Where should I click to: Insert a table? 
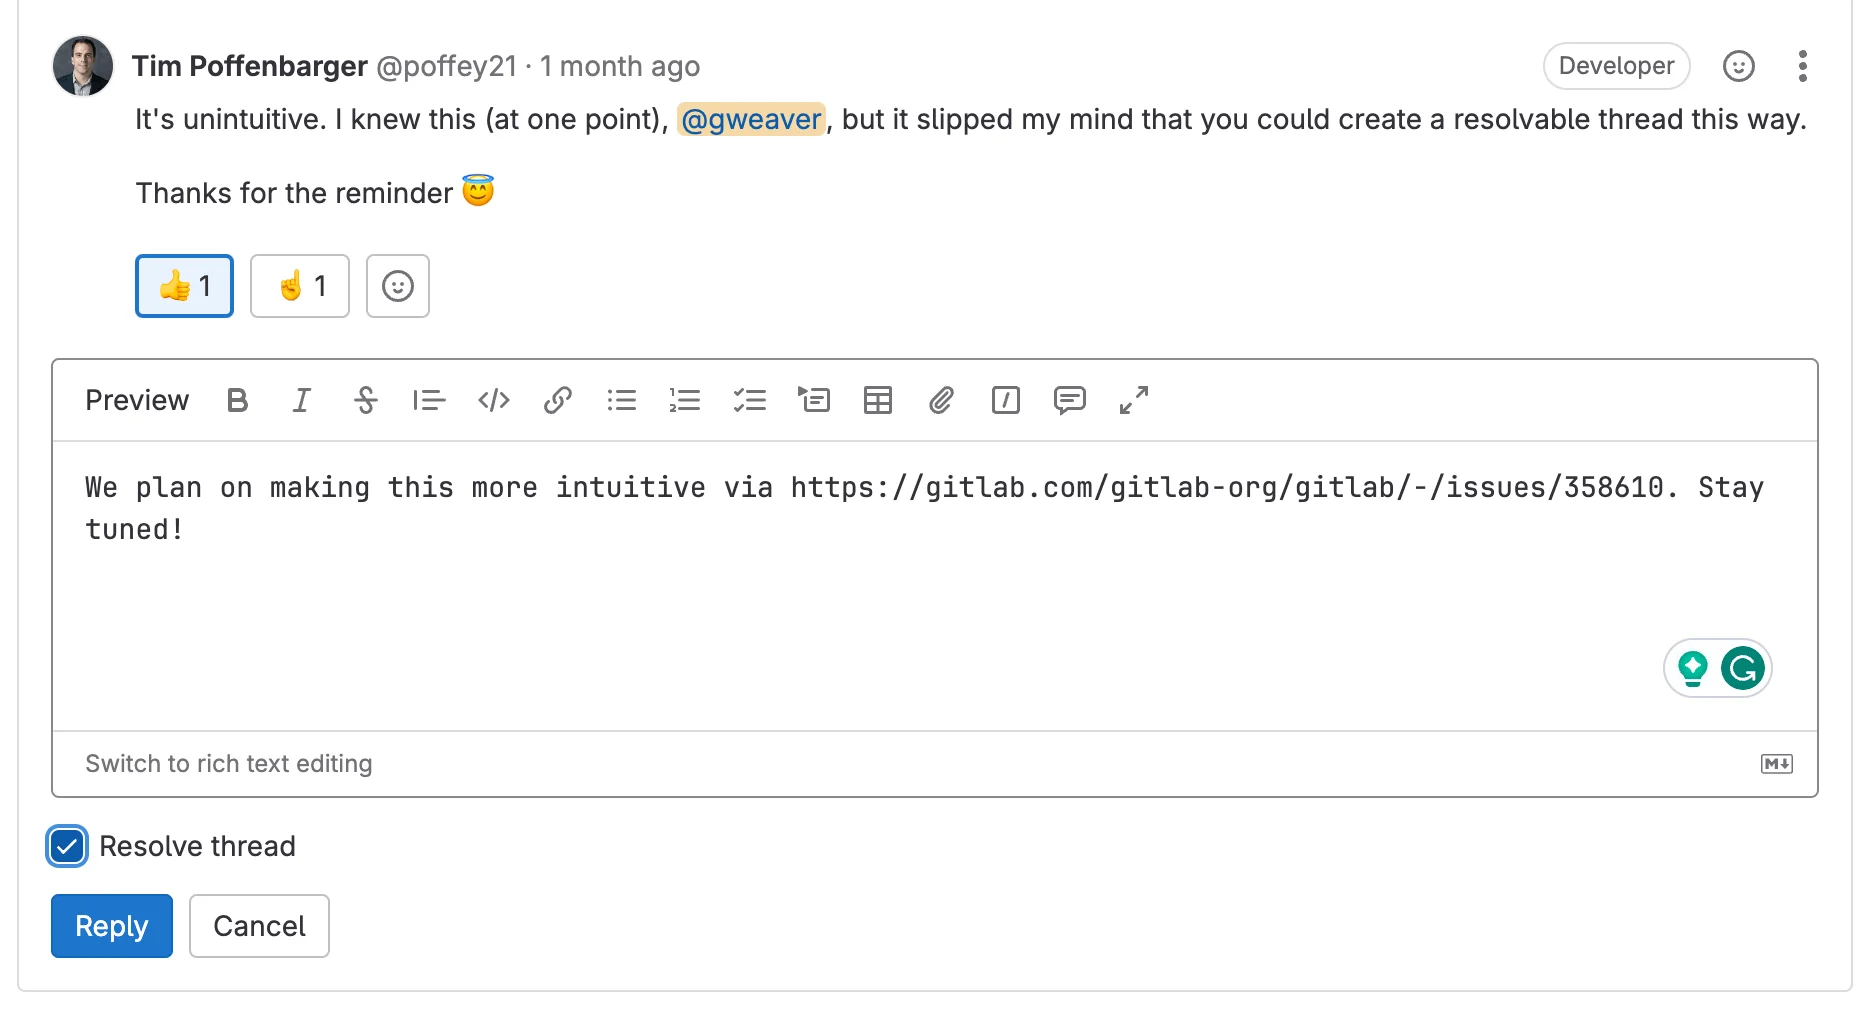coord(877,400)
